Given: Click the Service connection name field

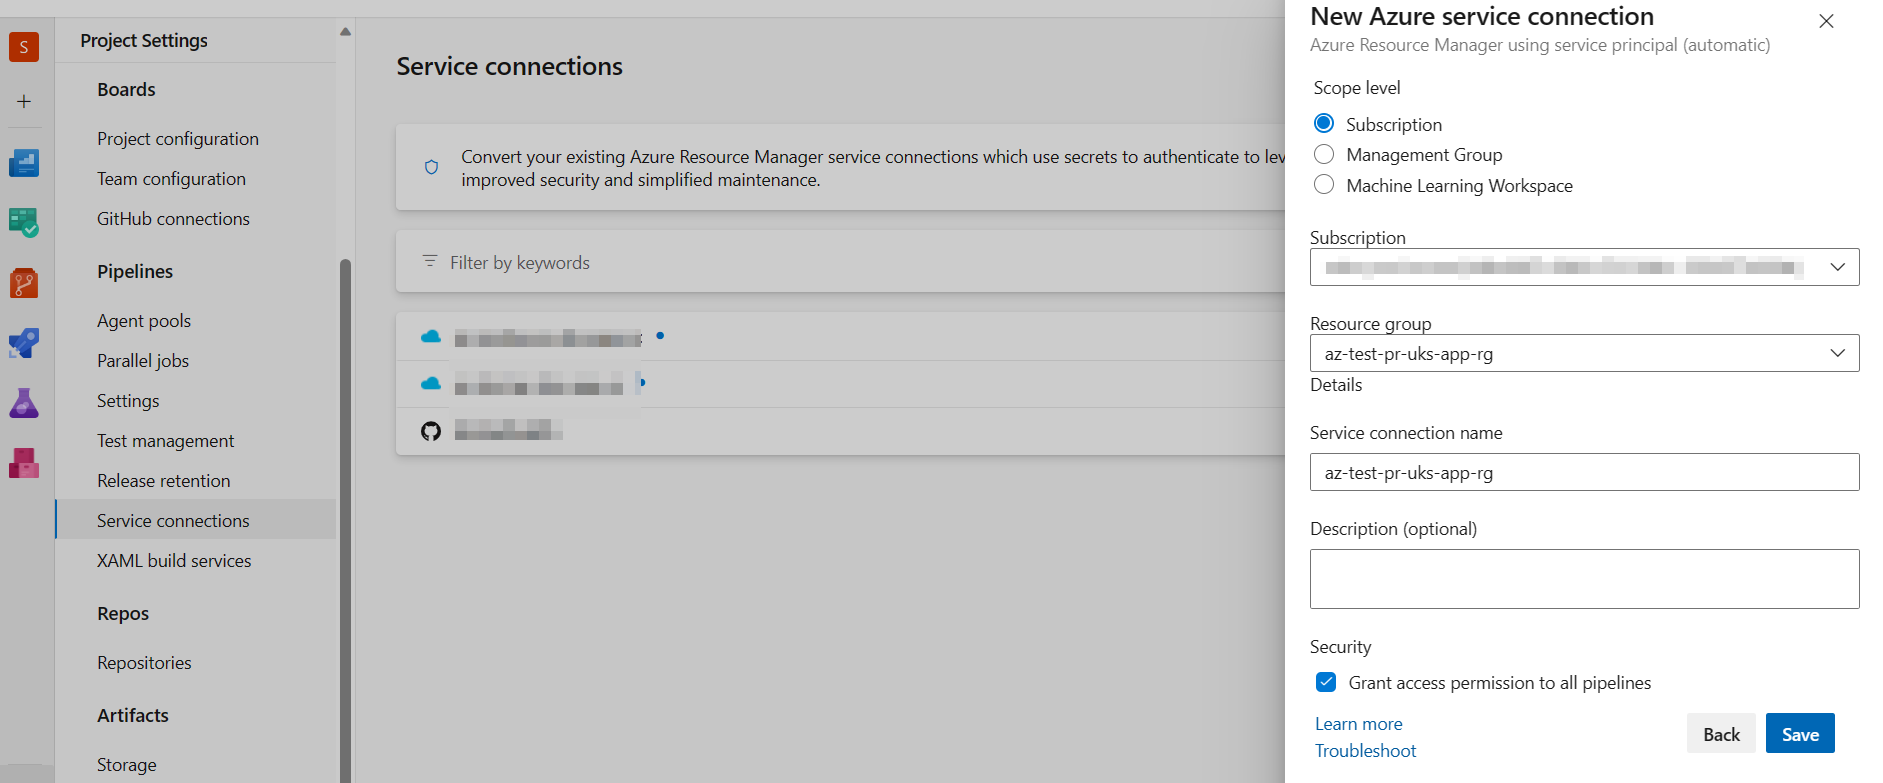Looking at the screenshot, I should point(1585,472).
